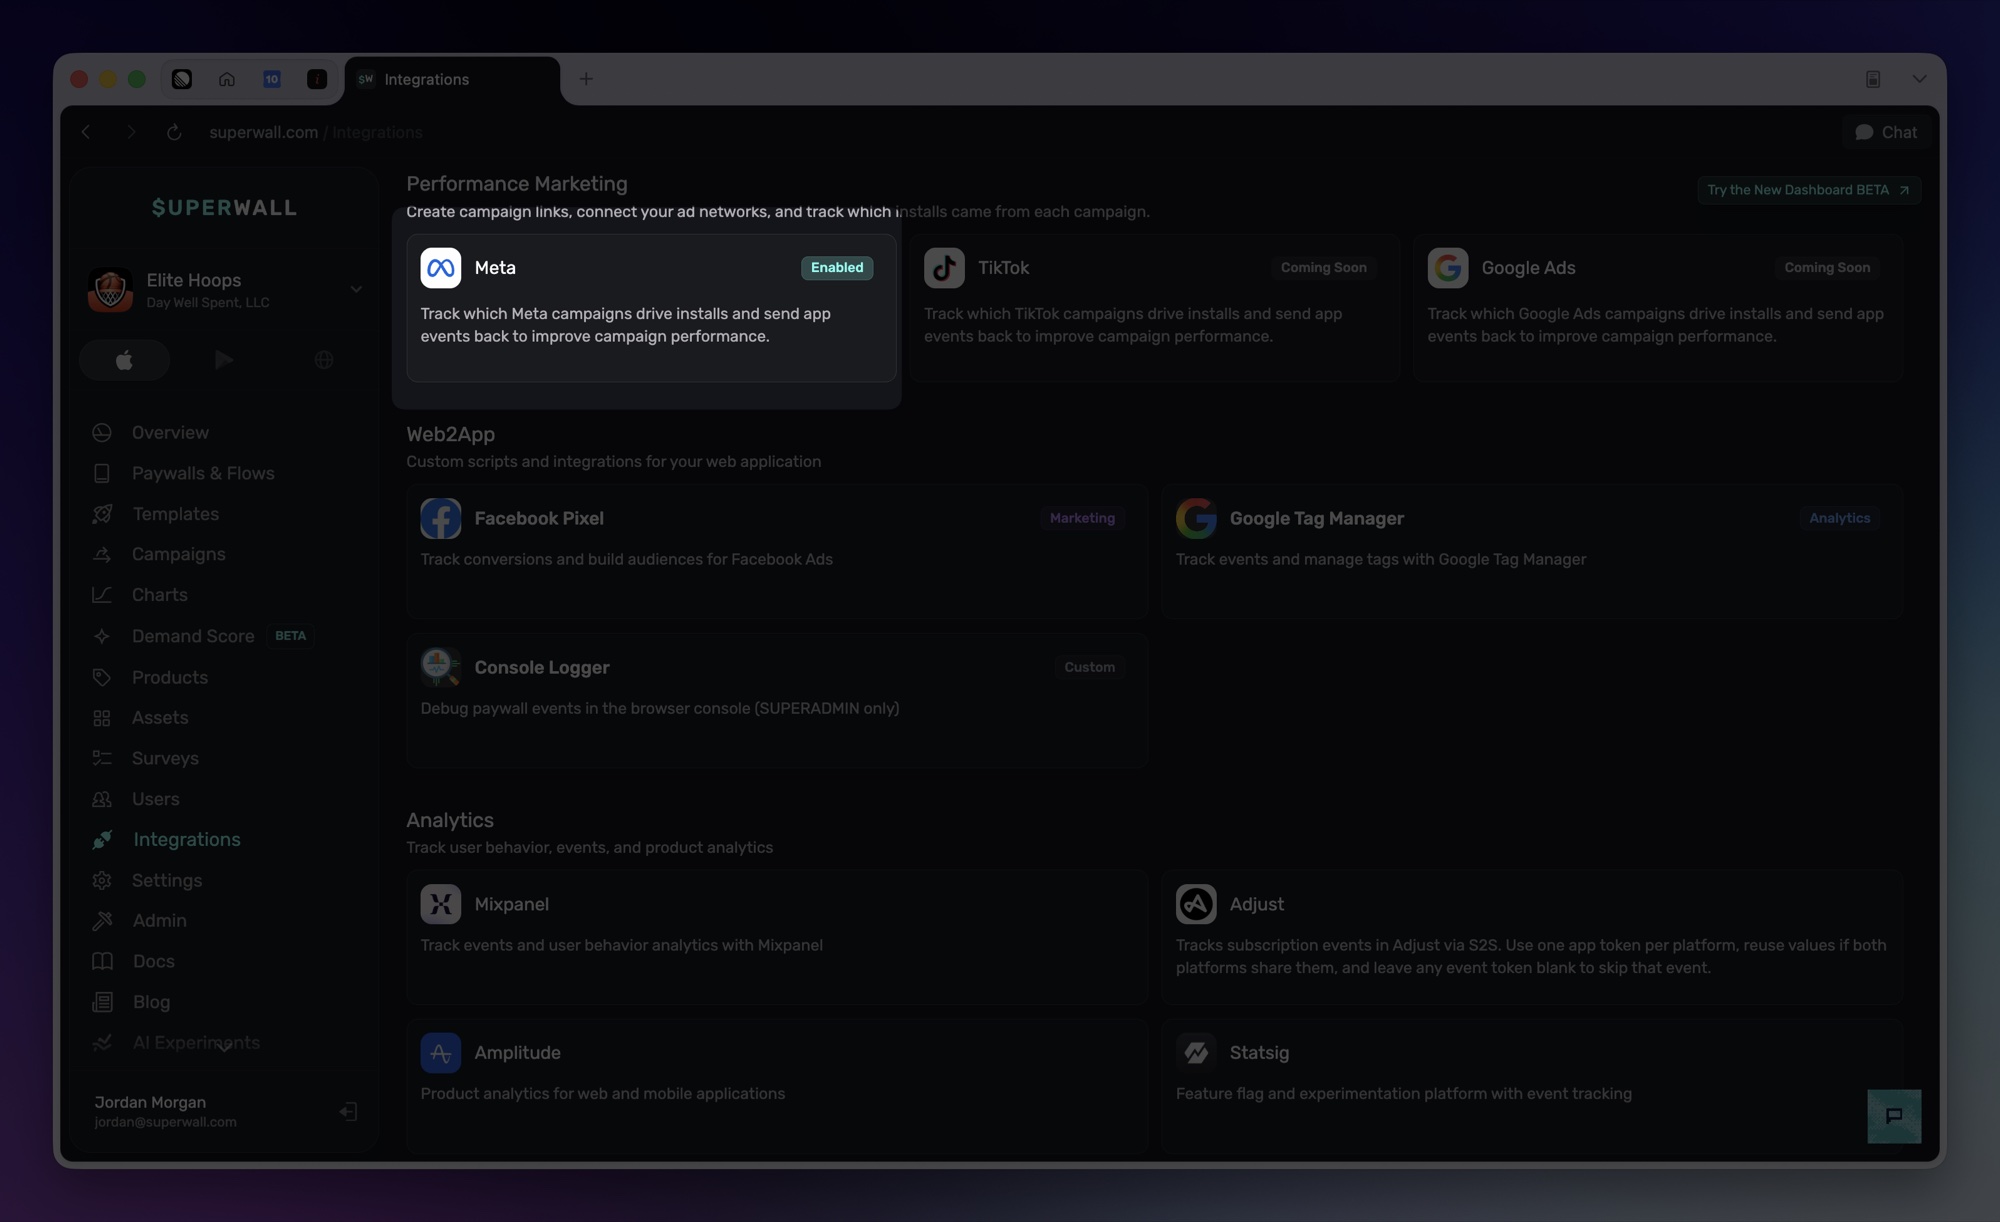The width and height of the screenshot is (2000, 1222).
Task: Click the Google Ads logo icon
Action: click(1448, 268)
